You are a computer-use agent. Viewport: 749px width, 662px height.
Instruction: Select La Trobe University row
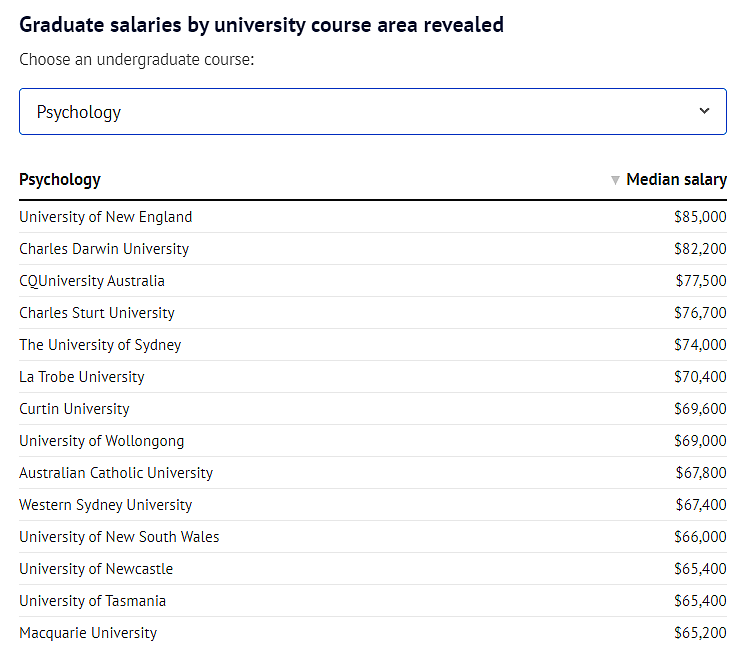[373, 377]
